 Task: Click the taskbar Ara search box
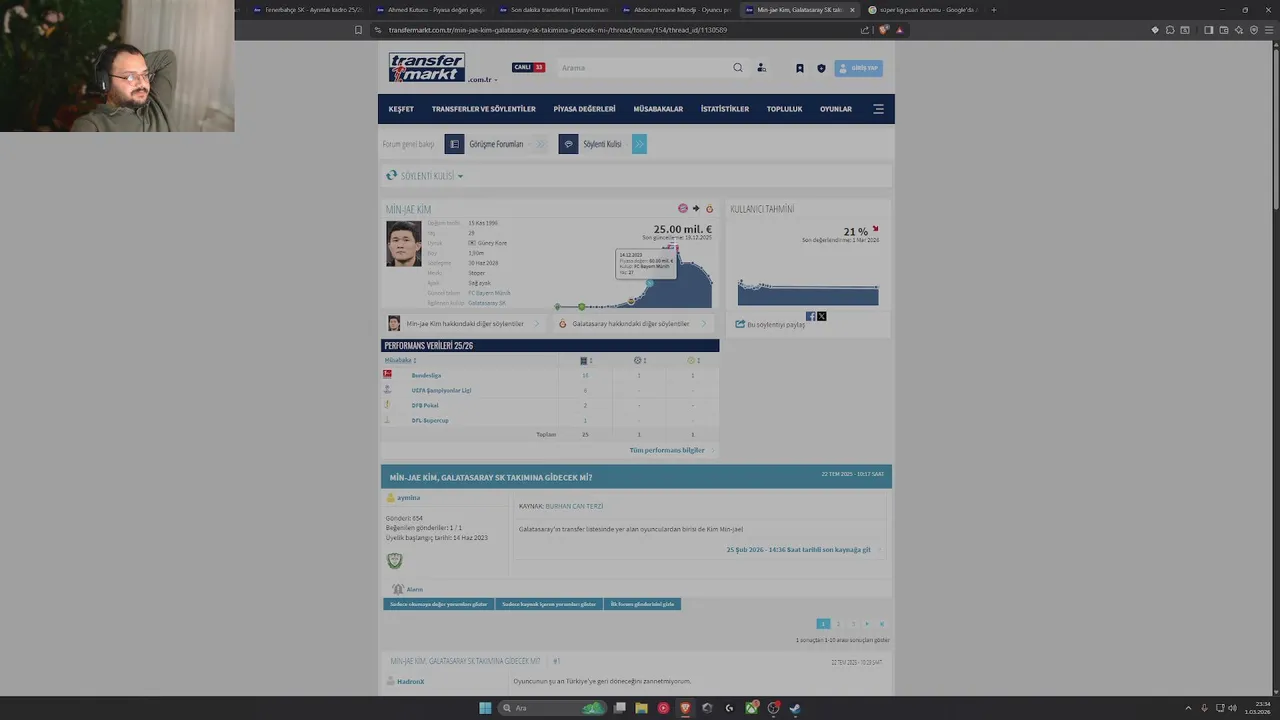[553, 708]
